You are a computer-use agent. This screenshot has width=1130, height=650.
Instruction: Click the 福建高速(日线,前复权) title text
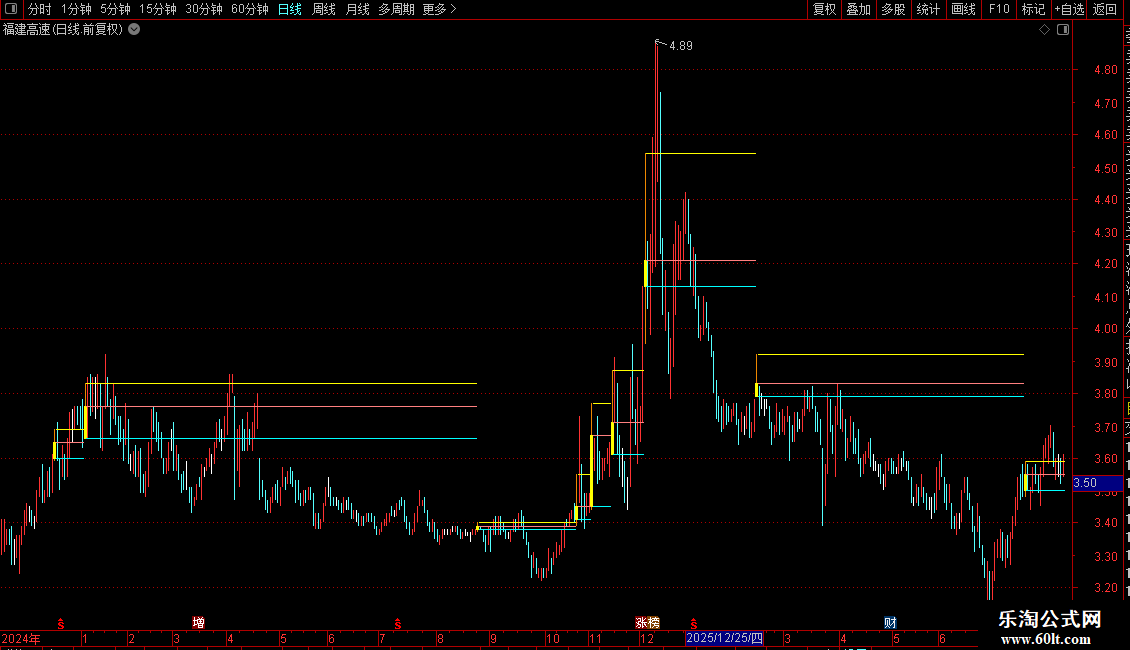click(63, 30)
